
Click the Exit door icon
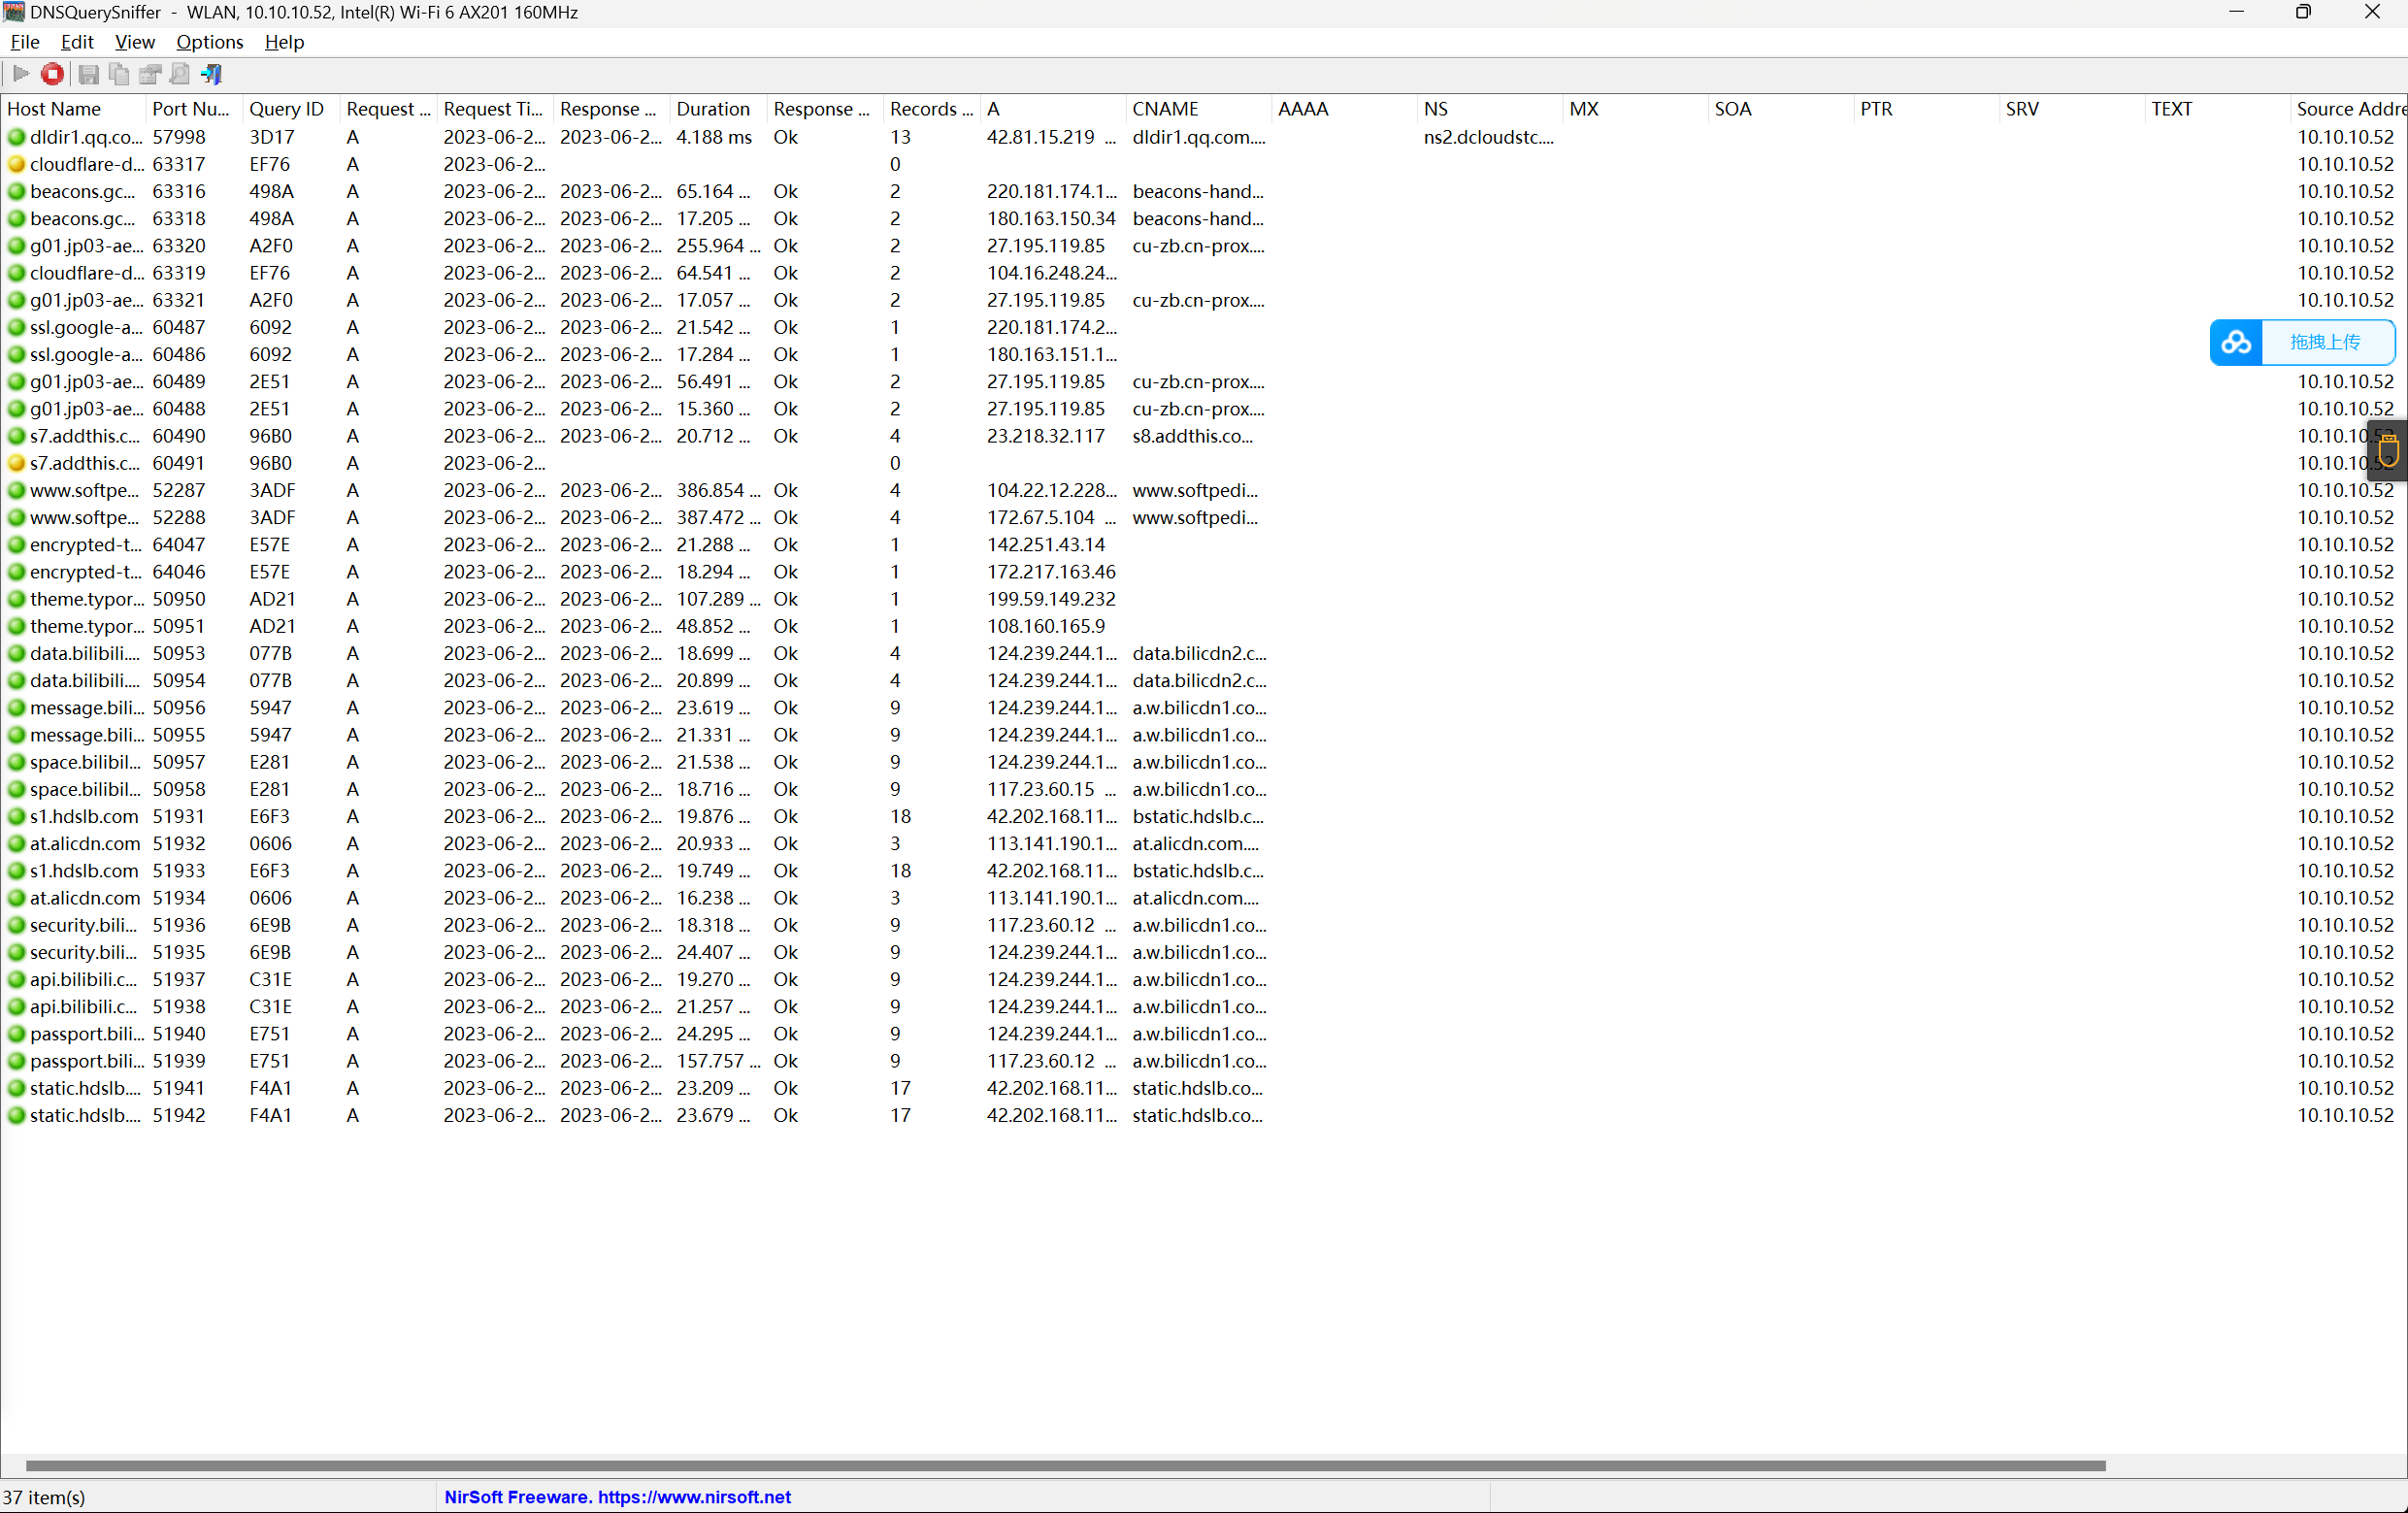(211, 74)
